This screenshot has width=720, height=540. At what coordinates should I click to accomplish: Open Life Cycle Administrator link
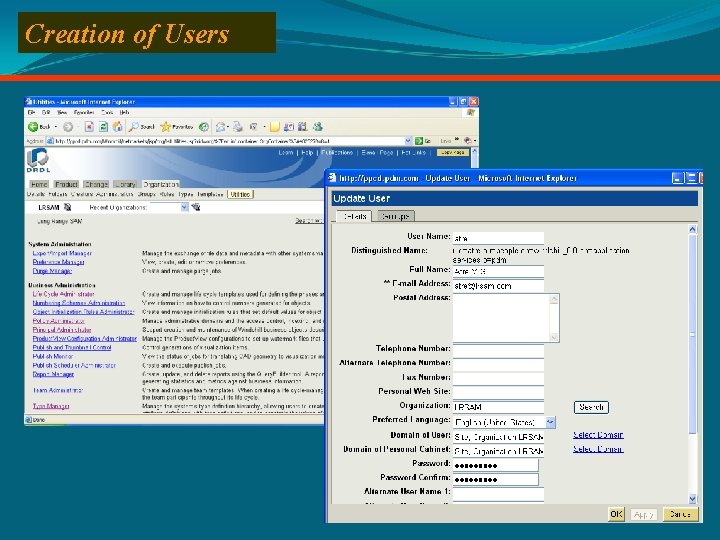63,294
